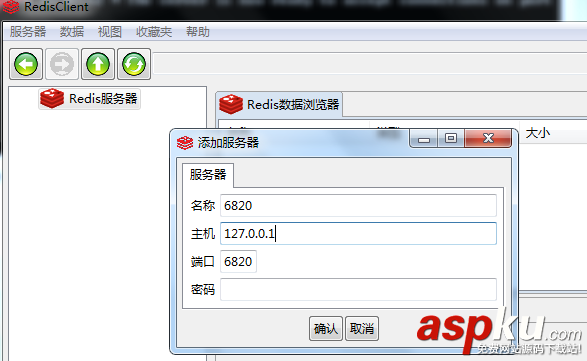This screenshot has width=587, height=361.
Task: Click the 大小 column header
Action: (x=538, y=133)
